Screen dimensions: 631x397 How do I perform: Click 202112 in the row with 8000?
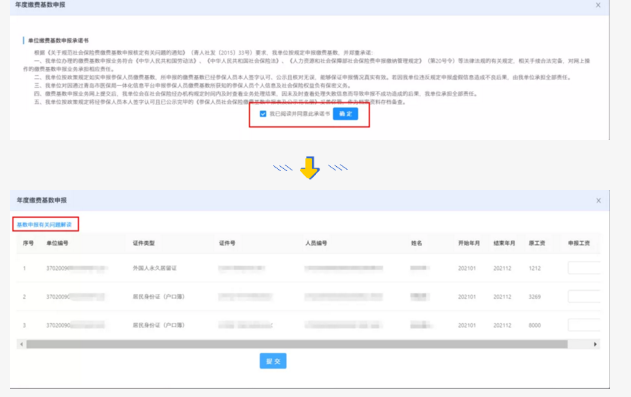point(502,325)
